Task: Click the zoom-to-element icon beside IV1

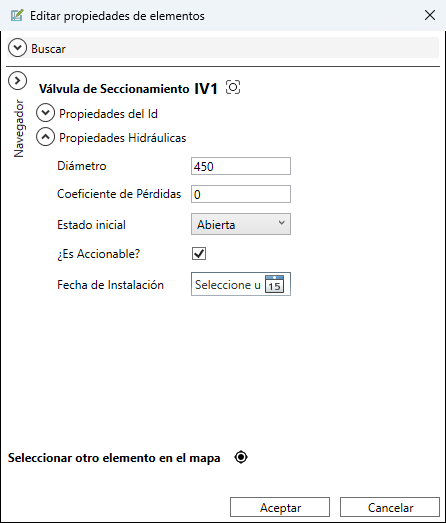Action: 233,87
